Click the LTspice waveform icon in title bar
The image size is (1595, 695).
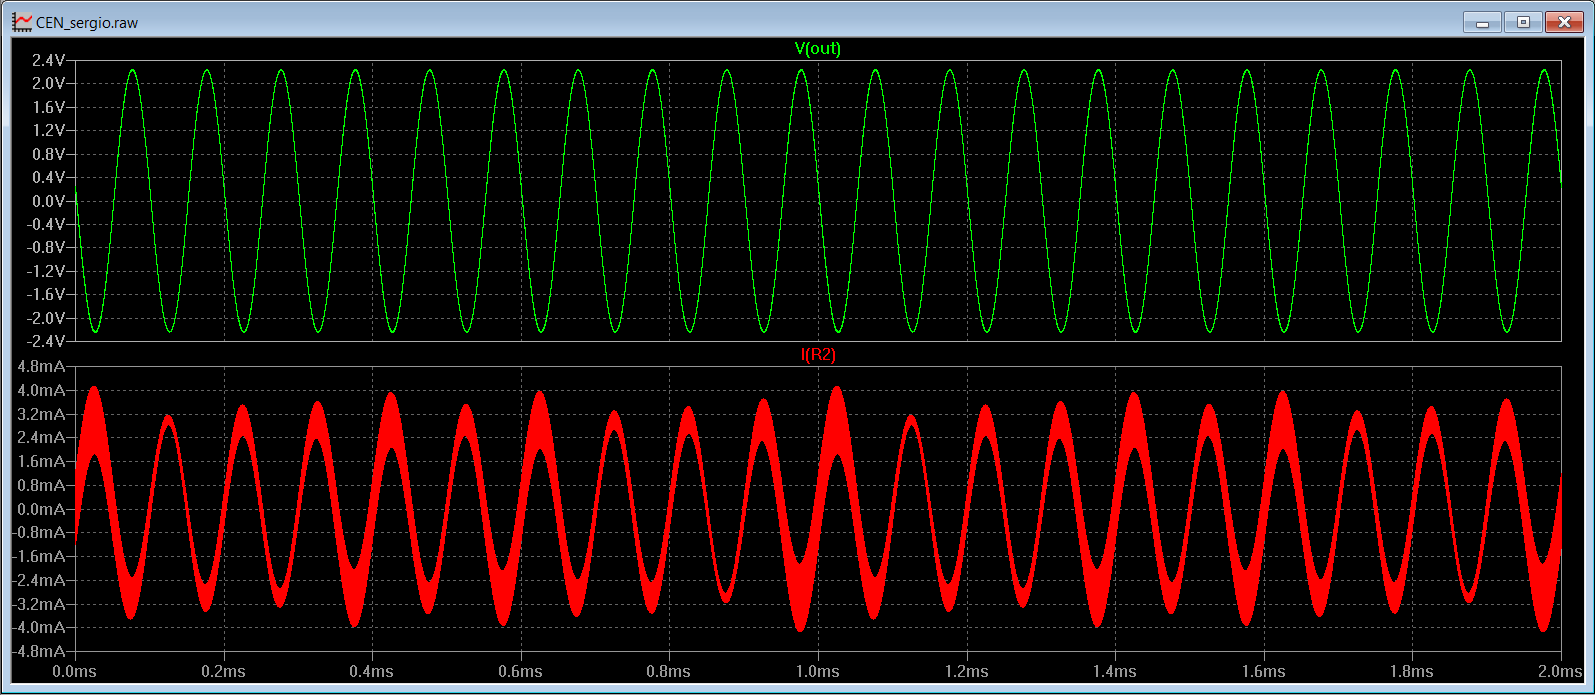22,22
